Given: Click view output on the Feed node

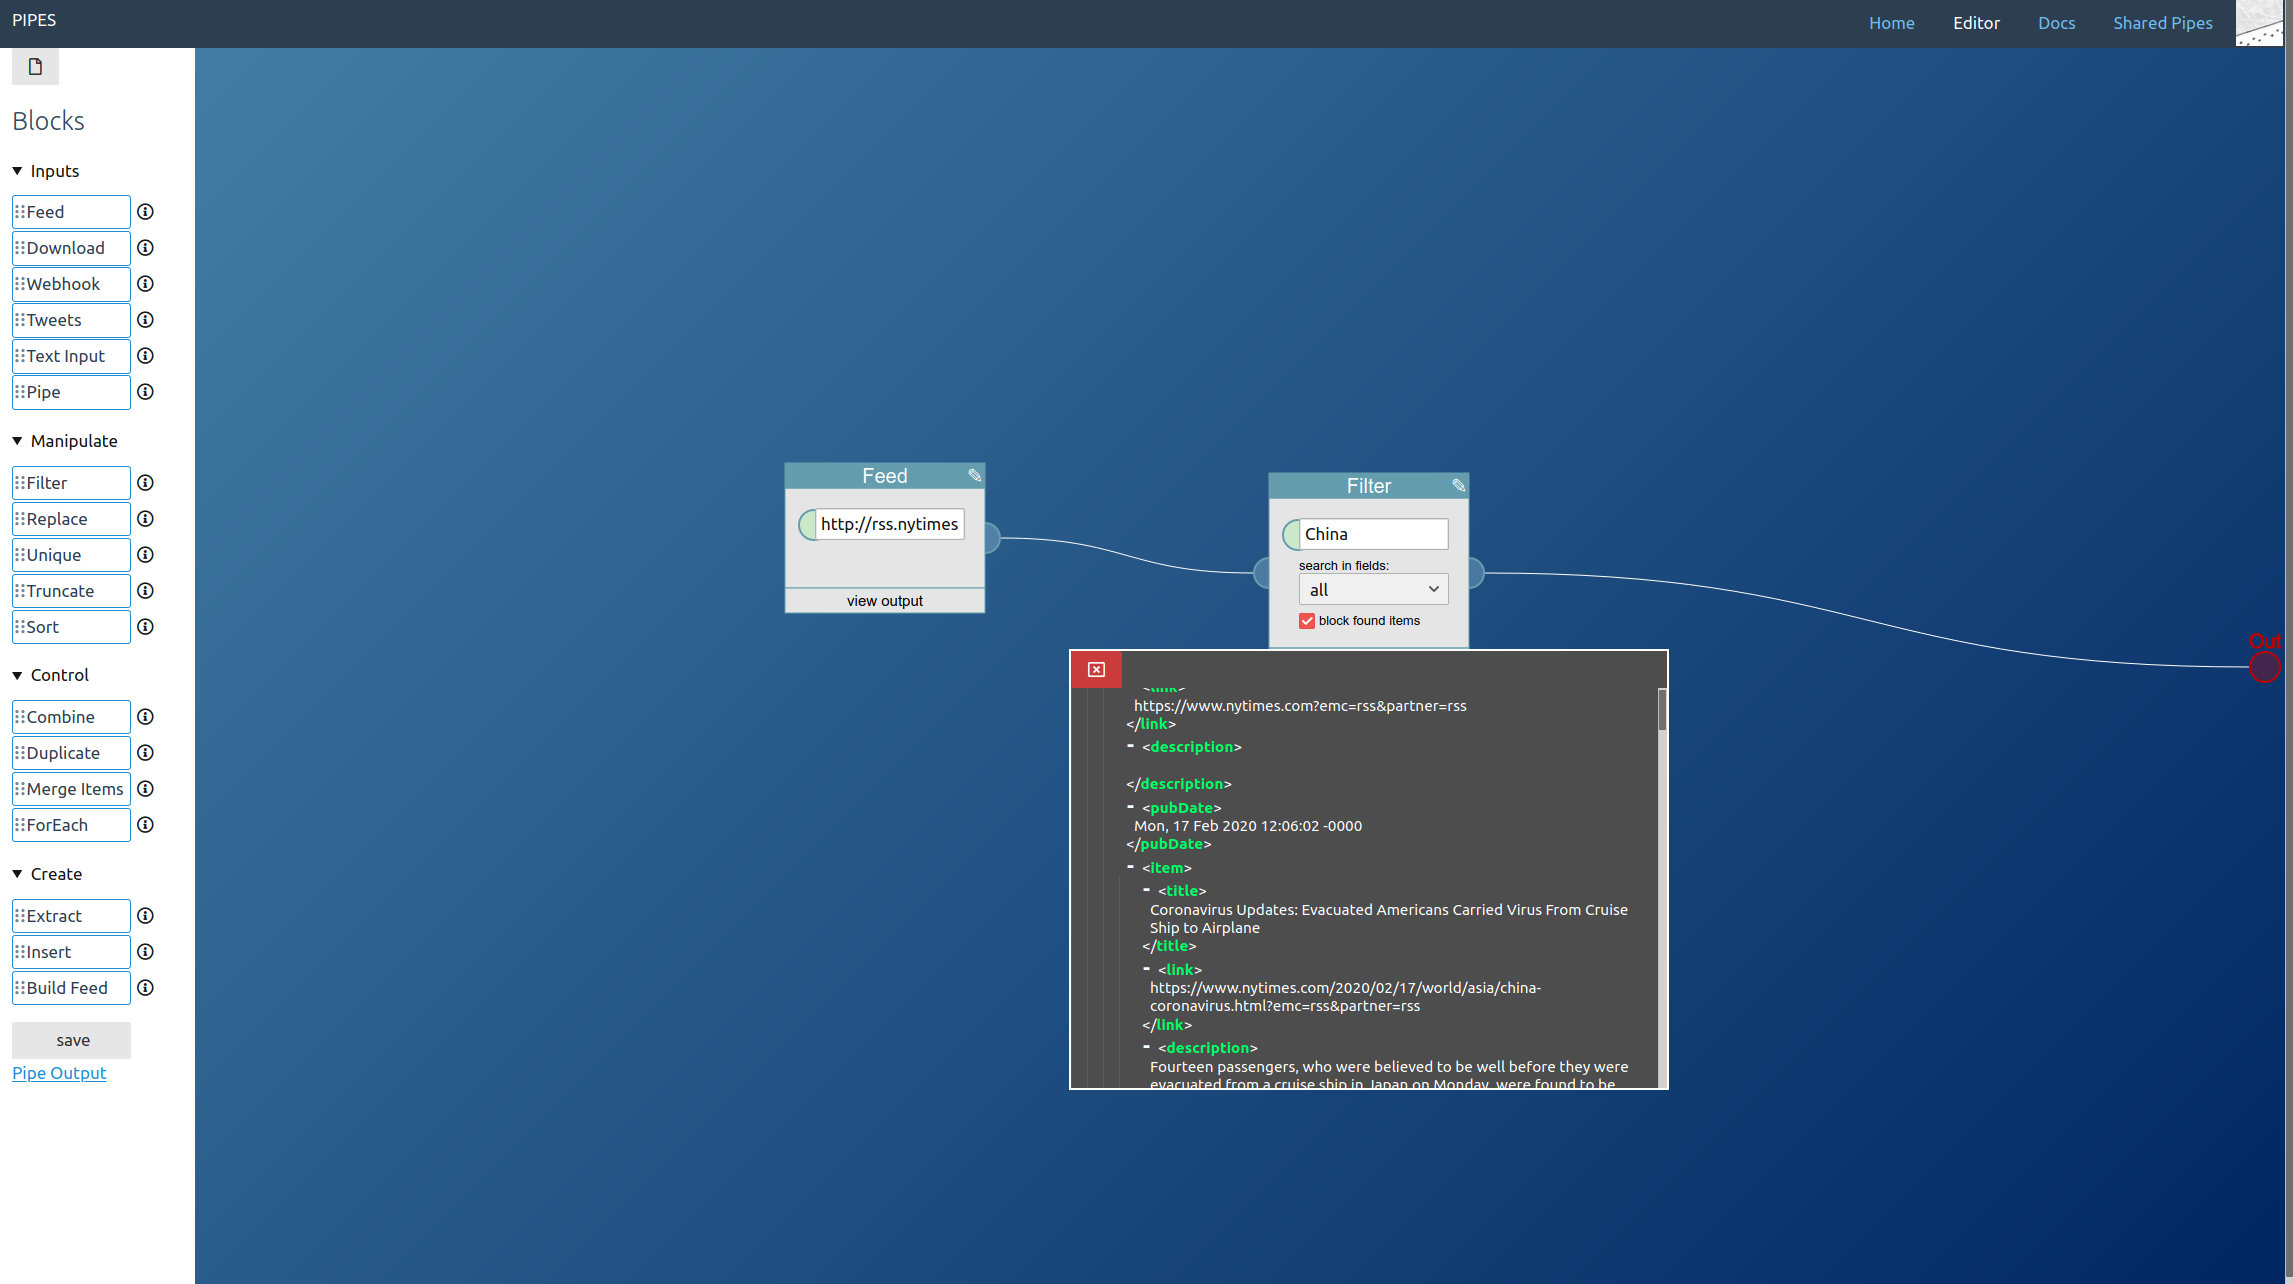Looking at the screenshot, I should 884,601.
